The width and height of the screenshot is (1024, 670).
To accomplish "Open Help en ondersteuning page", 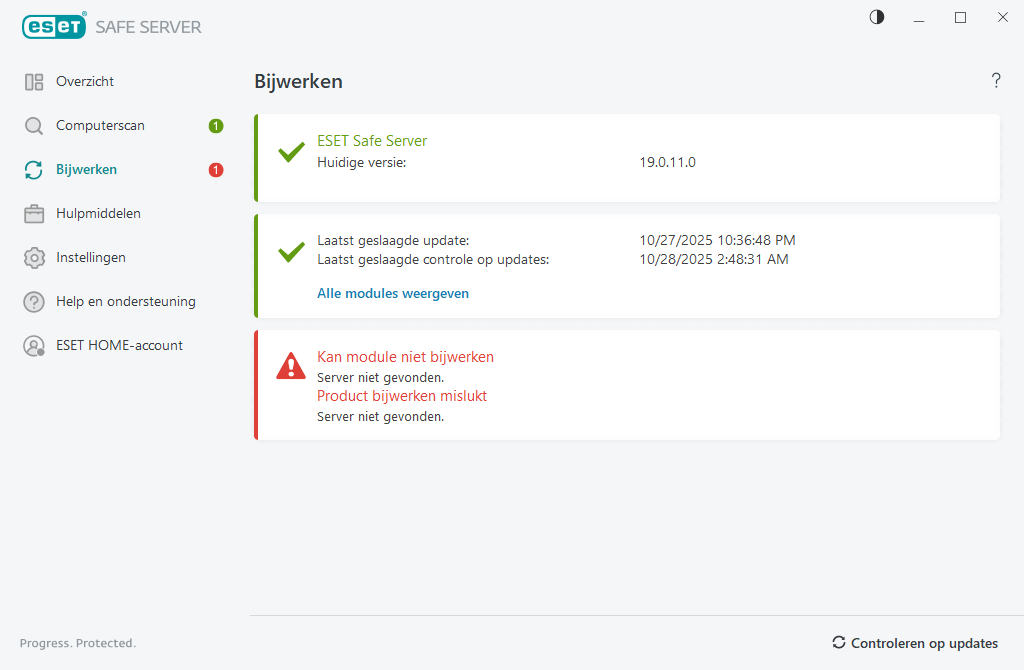I will point(126,302).
